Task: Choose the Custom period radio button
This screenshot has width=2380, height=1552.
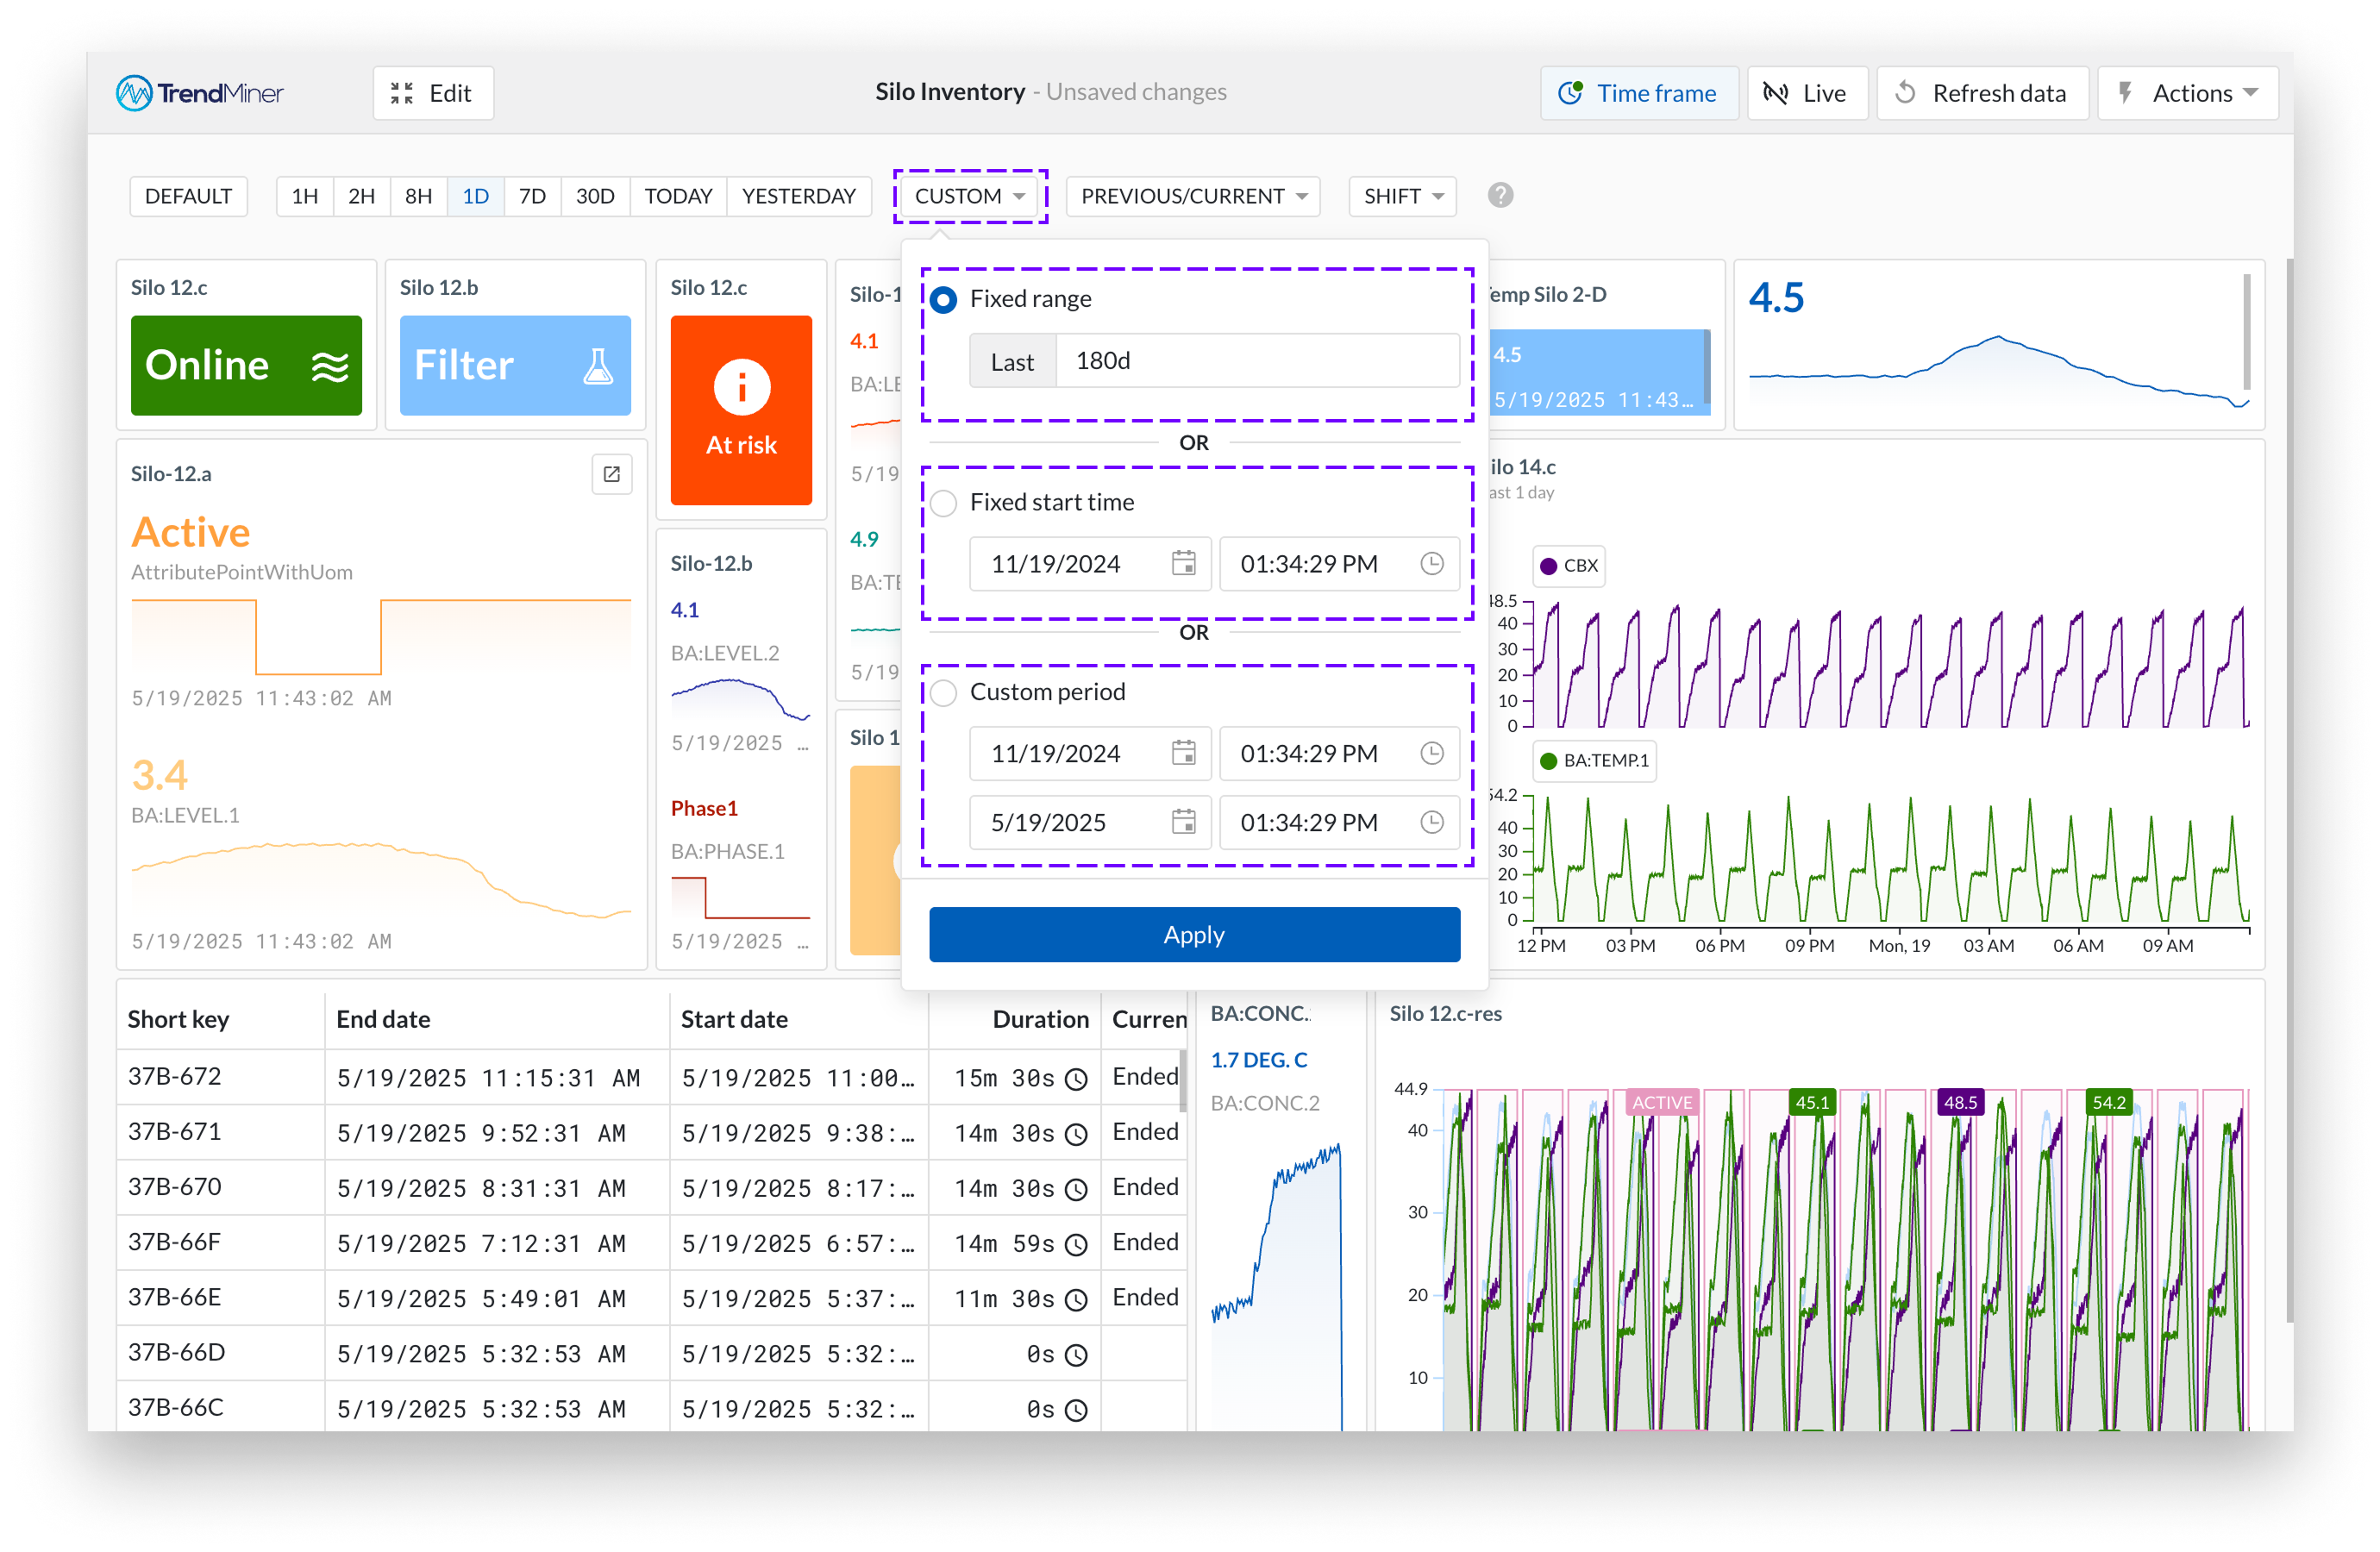Action: coord(943,692)
